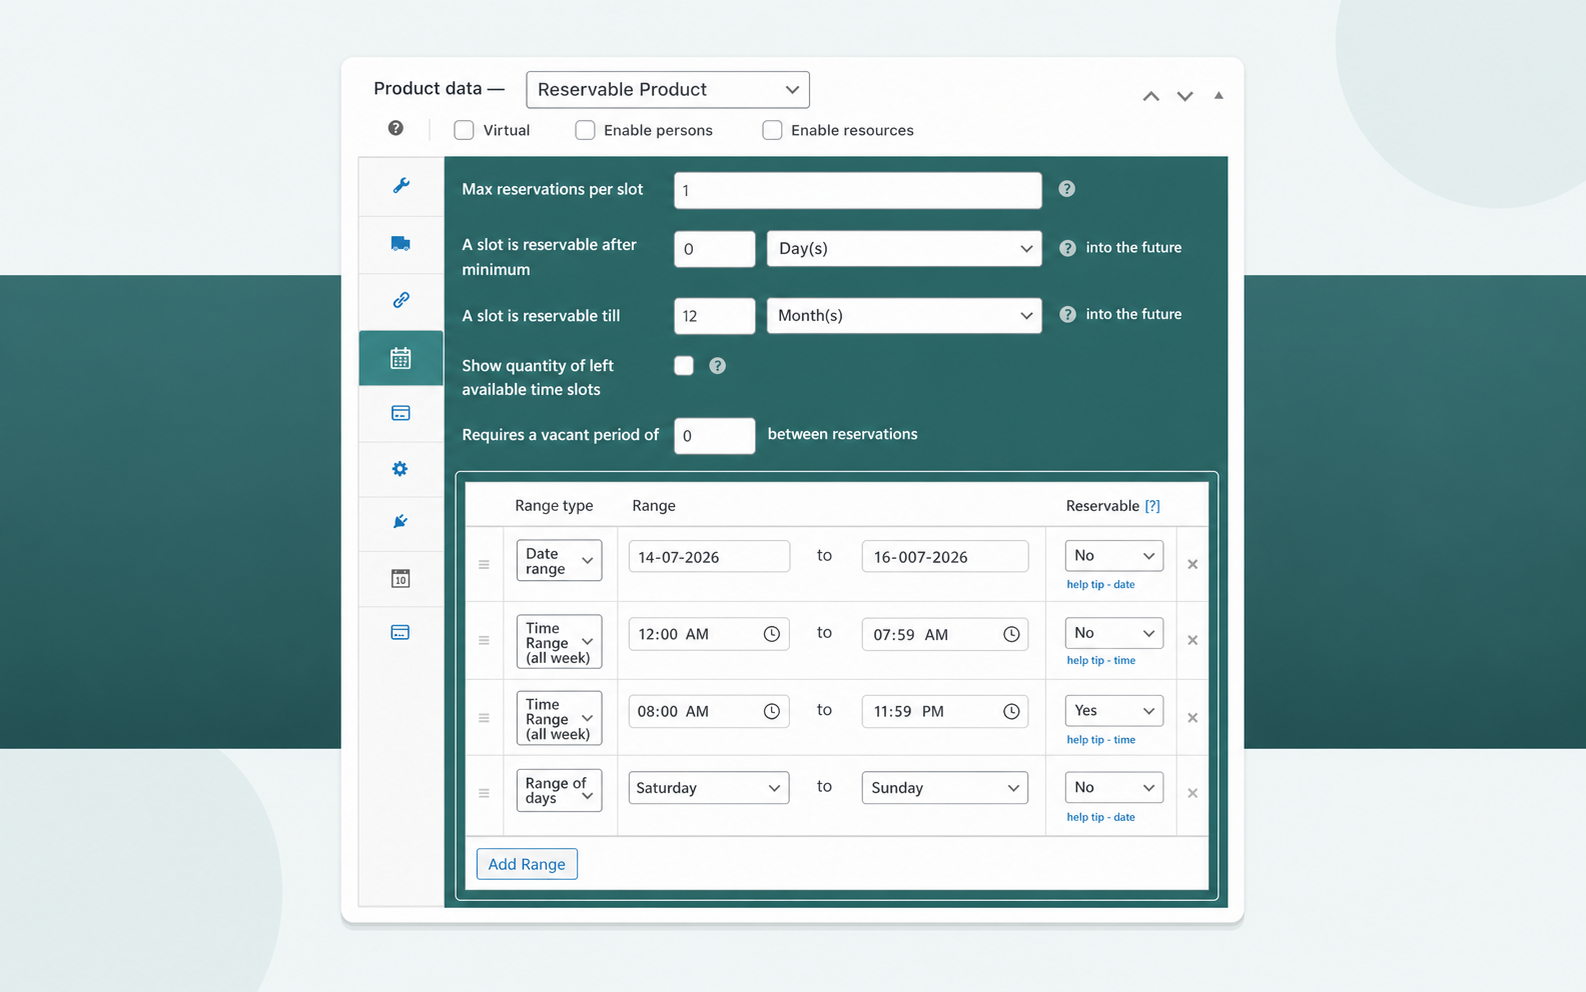Open clock picker for 08:00 AM field
This screenshot has width=1586, height=992.
click(772, 711)
